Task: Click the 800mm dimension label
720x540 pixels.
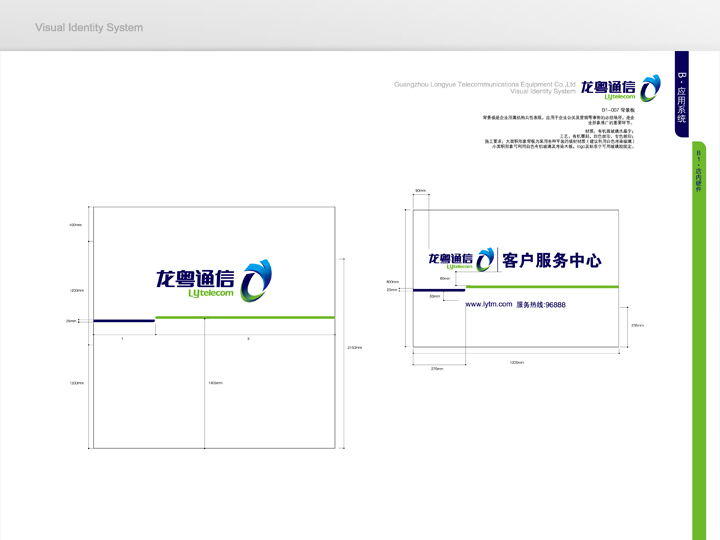Action: (x=392, y=281)
